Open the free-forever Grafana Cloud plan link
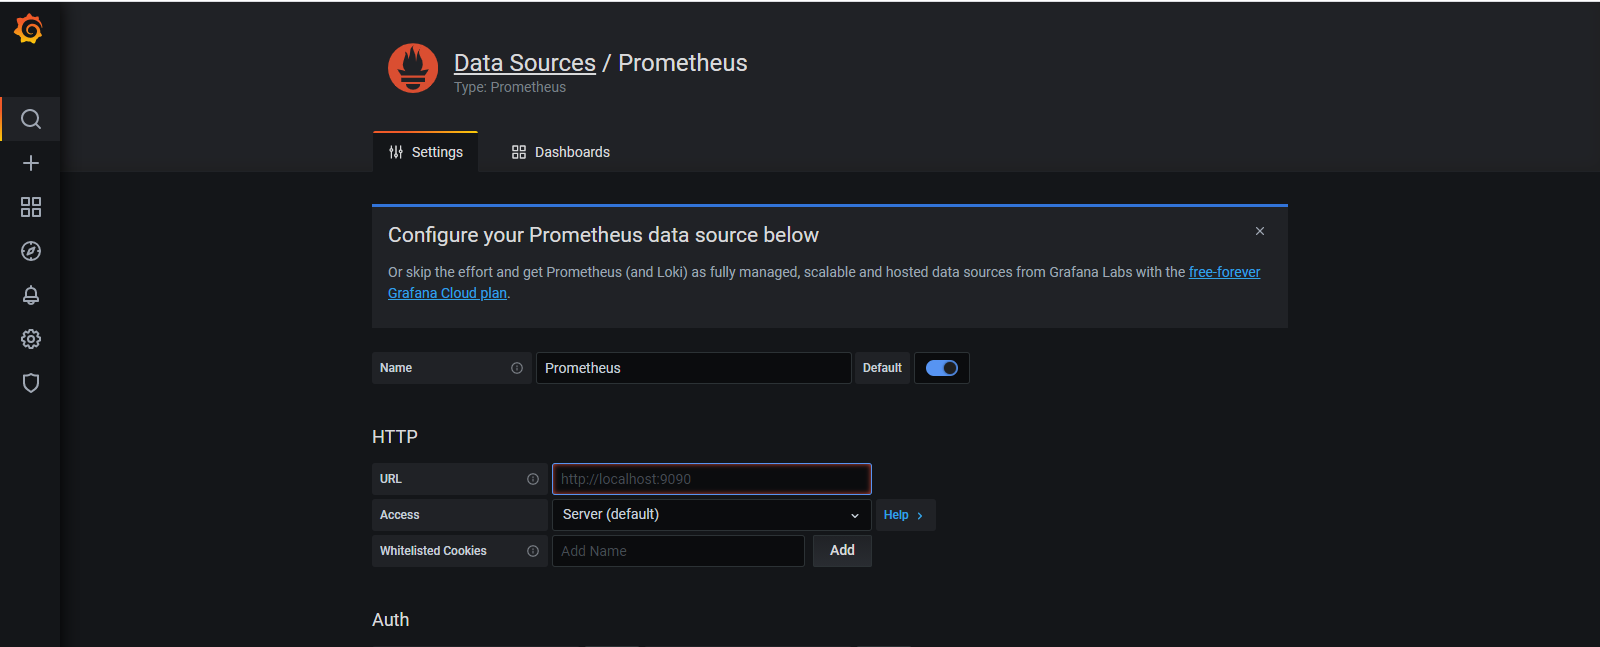 1224,272
